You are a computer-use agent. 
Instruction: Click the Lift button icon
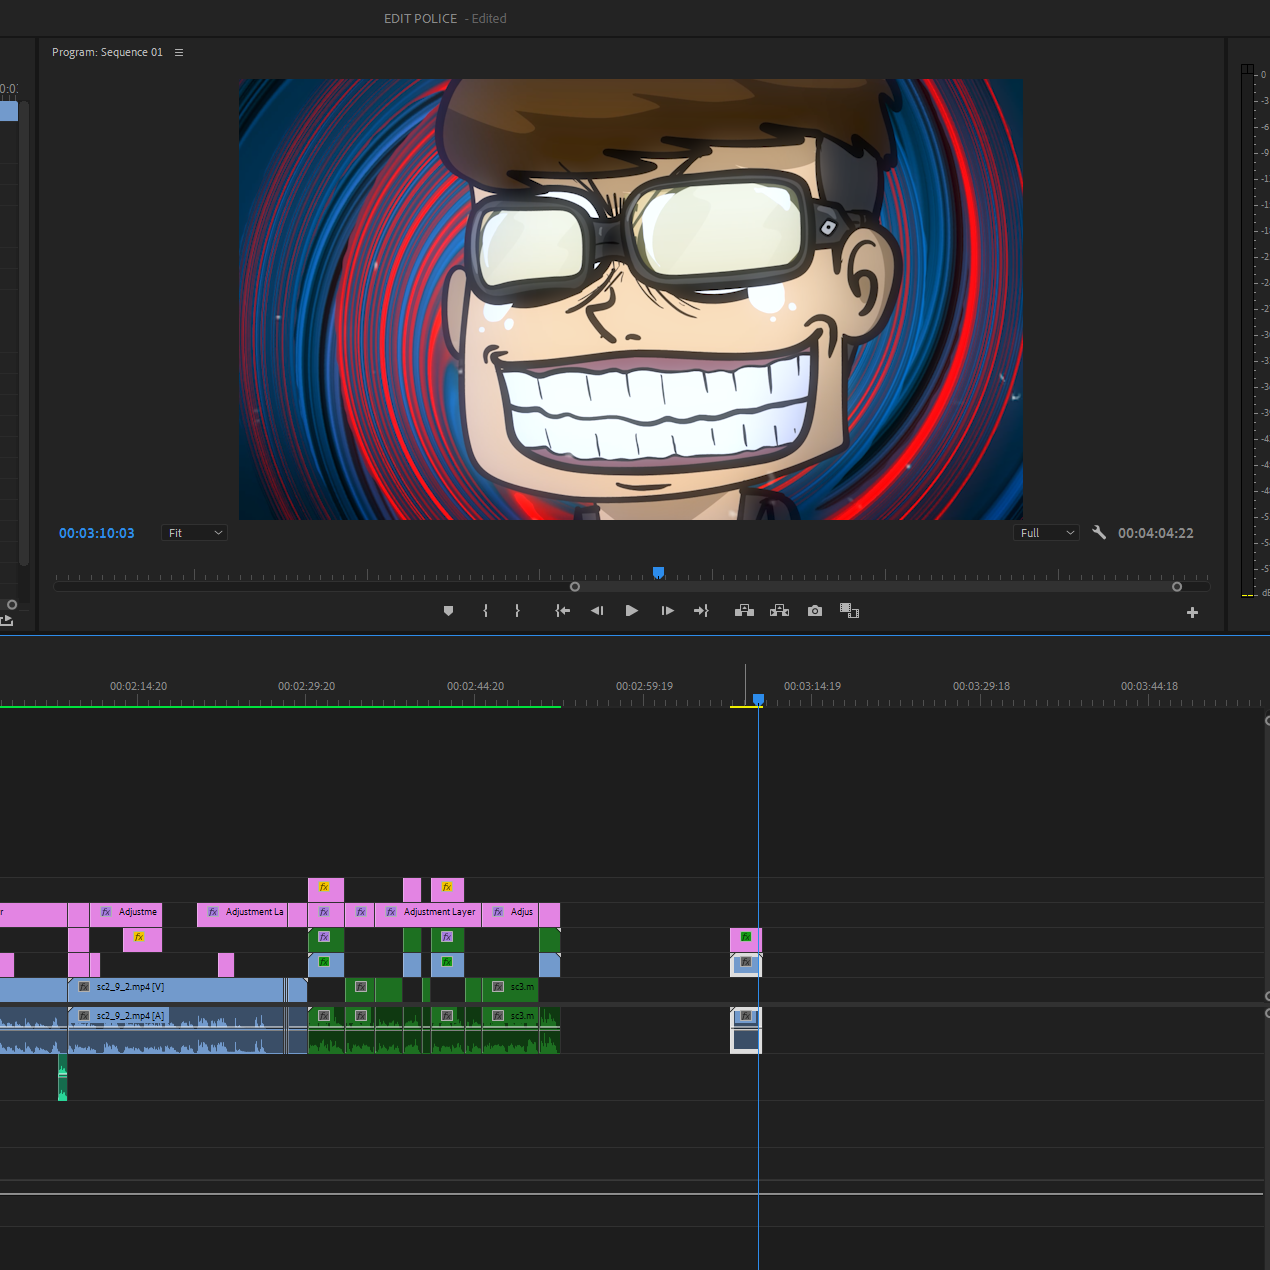point(744,611)
